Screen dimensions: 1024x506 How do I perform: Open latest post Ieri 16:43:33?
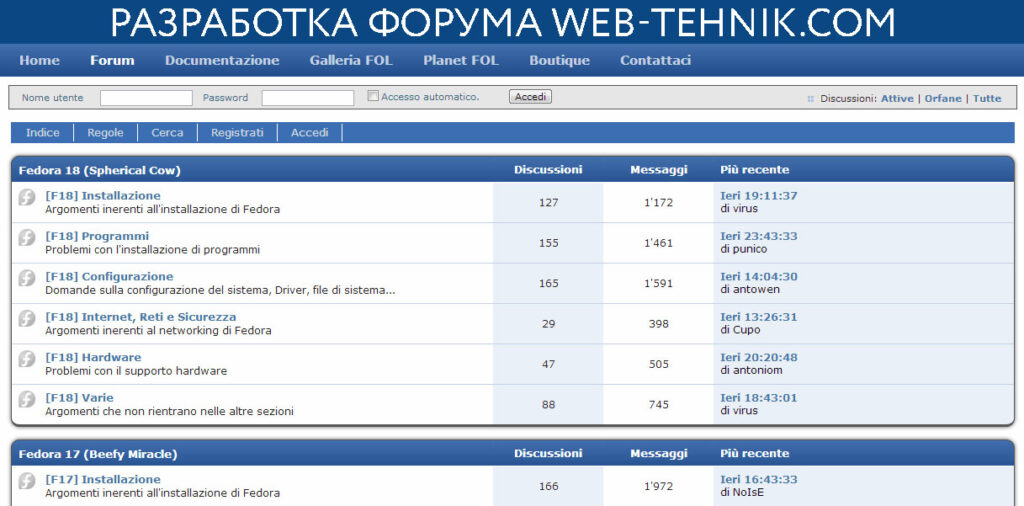tap(758, 480)
